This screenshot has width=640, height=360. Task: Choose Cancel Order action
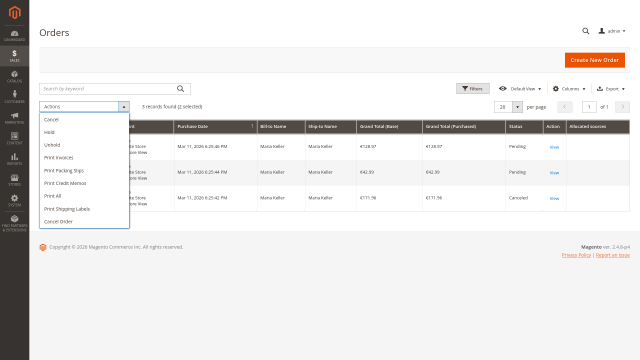coord(84,222)
